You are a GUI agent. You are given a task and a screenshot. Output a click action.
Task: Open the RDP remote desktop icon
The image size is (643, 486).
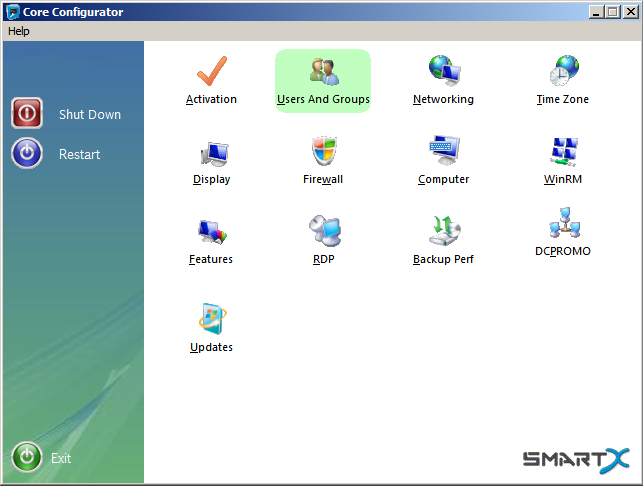click(325, 230)
